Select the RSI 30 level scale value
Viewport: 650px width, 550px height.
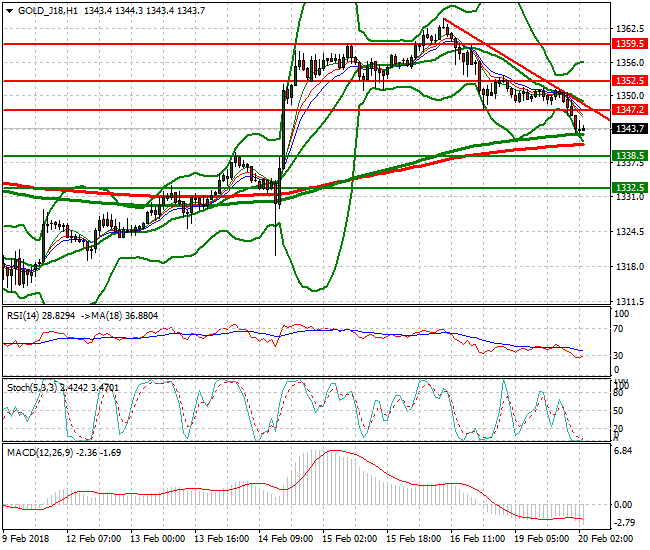(x=618, y=356)
